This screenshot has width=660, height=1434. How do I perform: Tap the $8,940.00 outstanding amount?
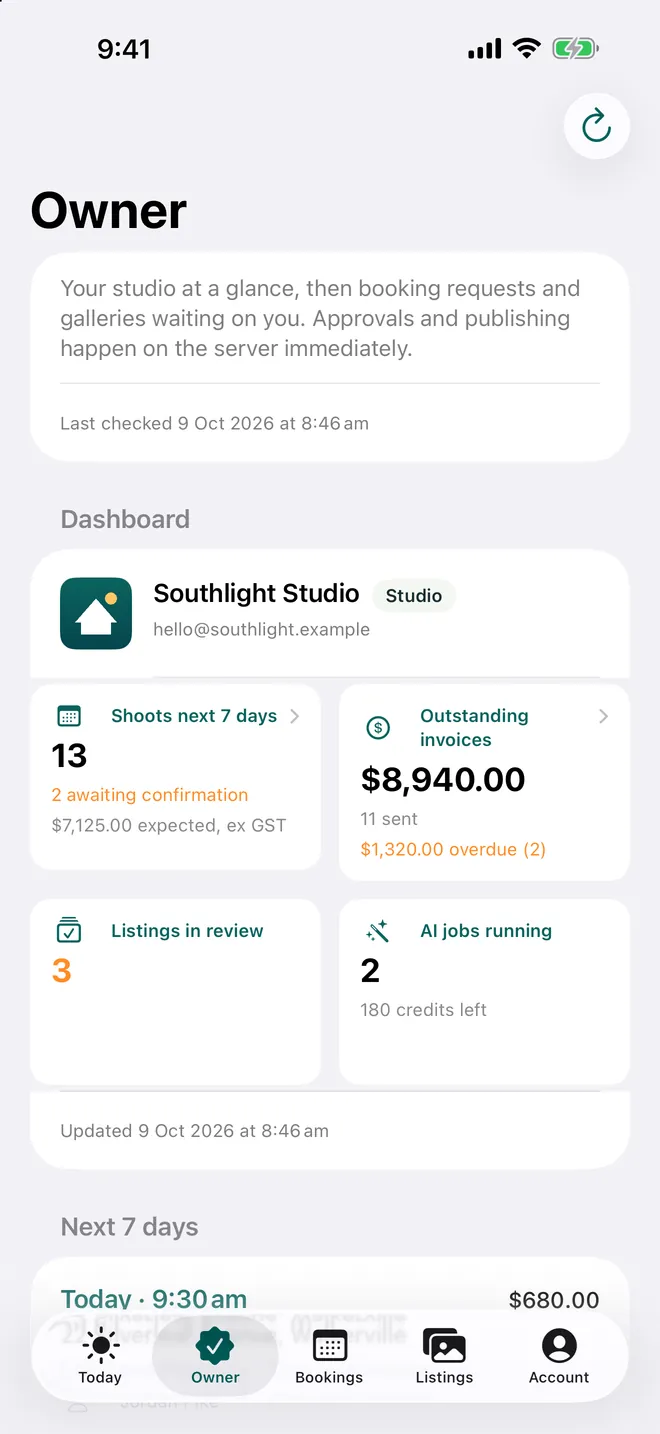click(443, 780)
